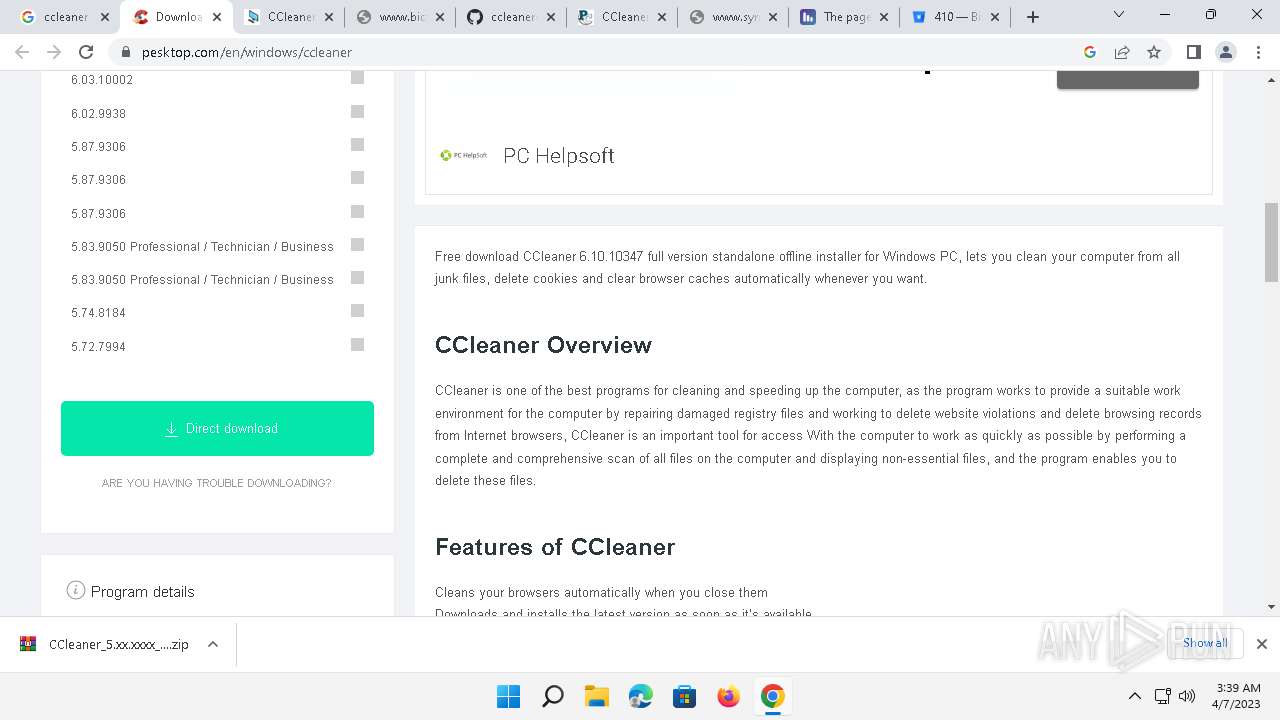Viewport: 1280px width, 720px height.
Task: Select version 5.72.7994 in the list
Action: click(x=98, y=346)
